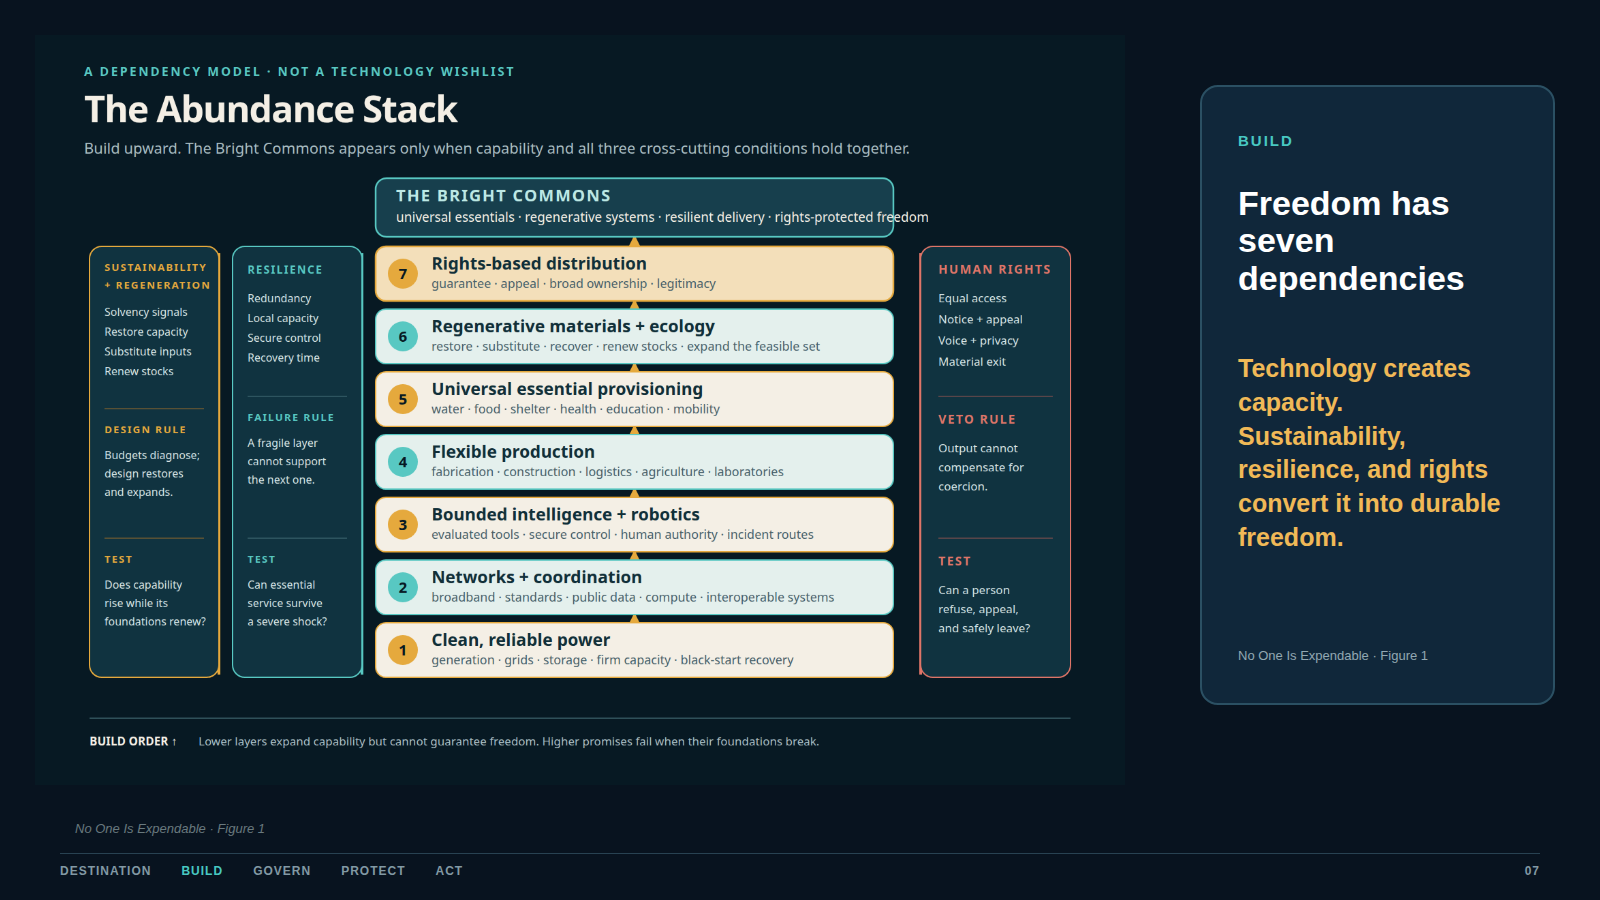Click the number 1 layer badge
The width and height of the screenshot is (1600, 900).
pyautogui.click(x=403, y=650)
